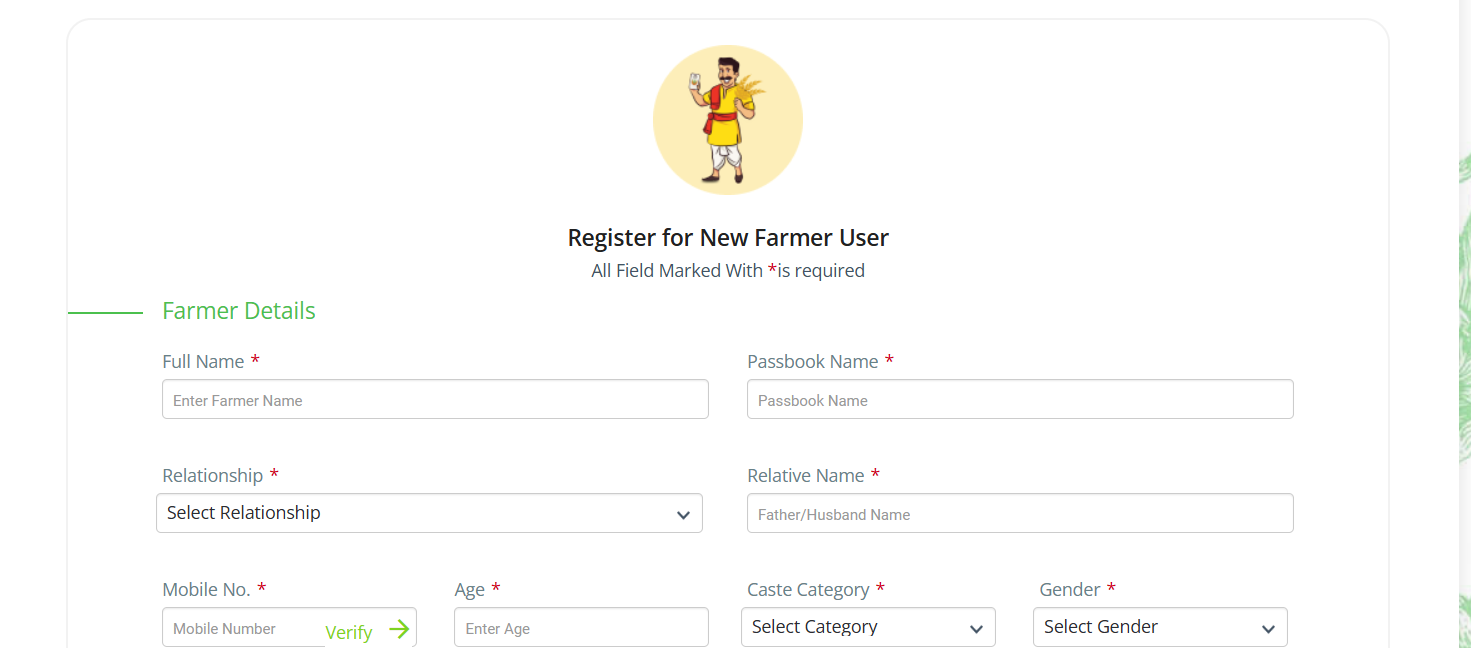Click the green arrow next to Verify
Screen dimensions: 1471x648
click(x=399, y=629)
